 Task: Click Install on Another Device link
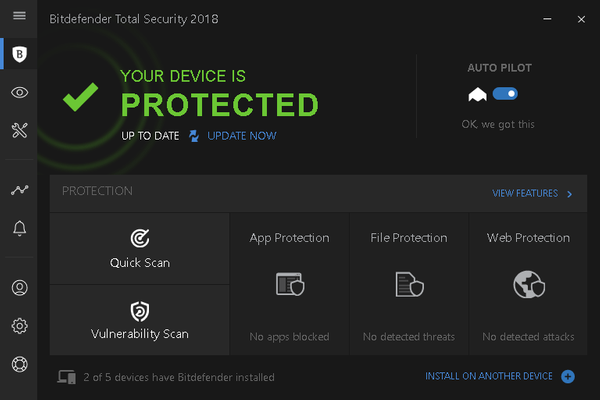[x=488, y=376]
